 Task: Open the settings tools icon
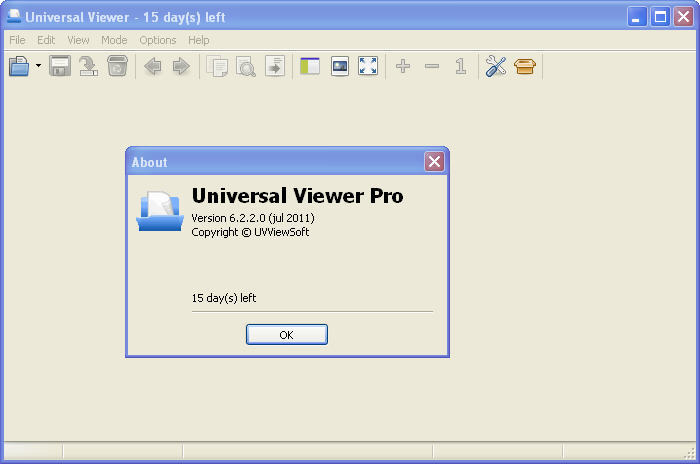coord(496,67)
